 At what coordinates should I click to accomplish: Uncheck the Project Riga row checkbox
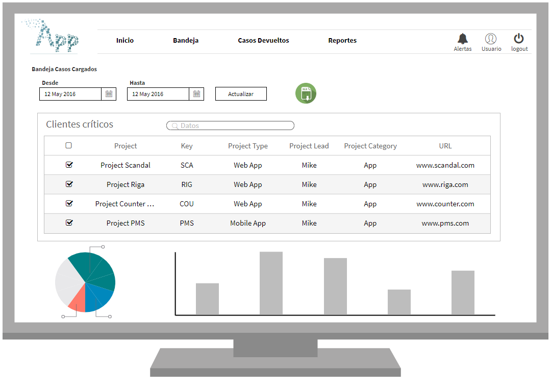(69, 184)
